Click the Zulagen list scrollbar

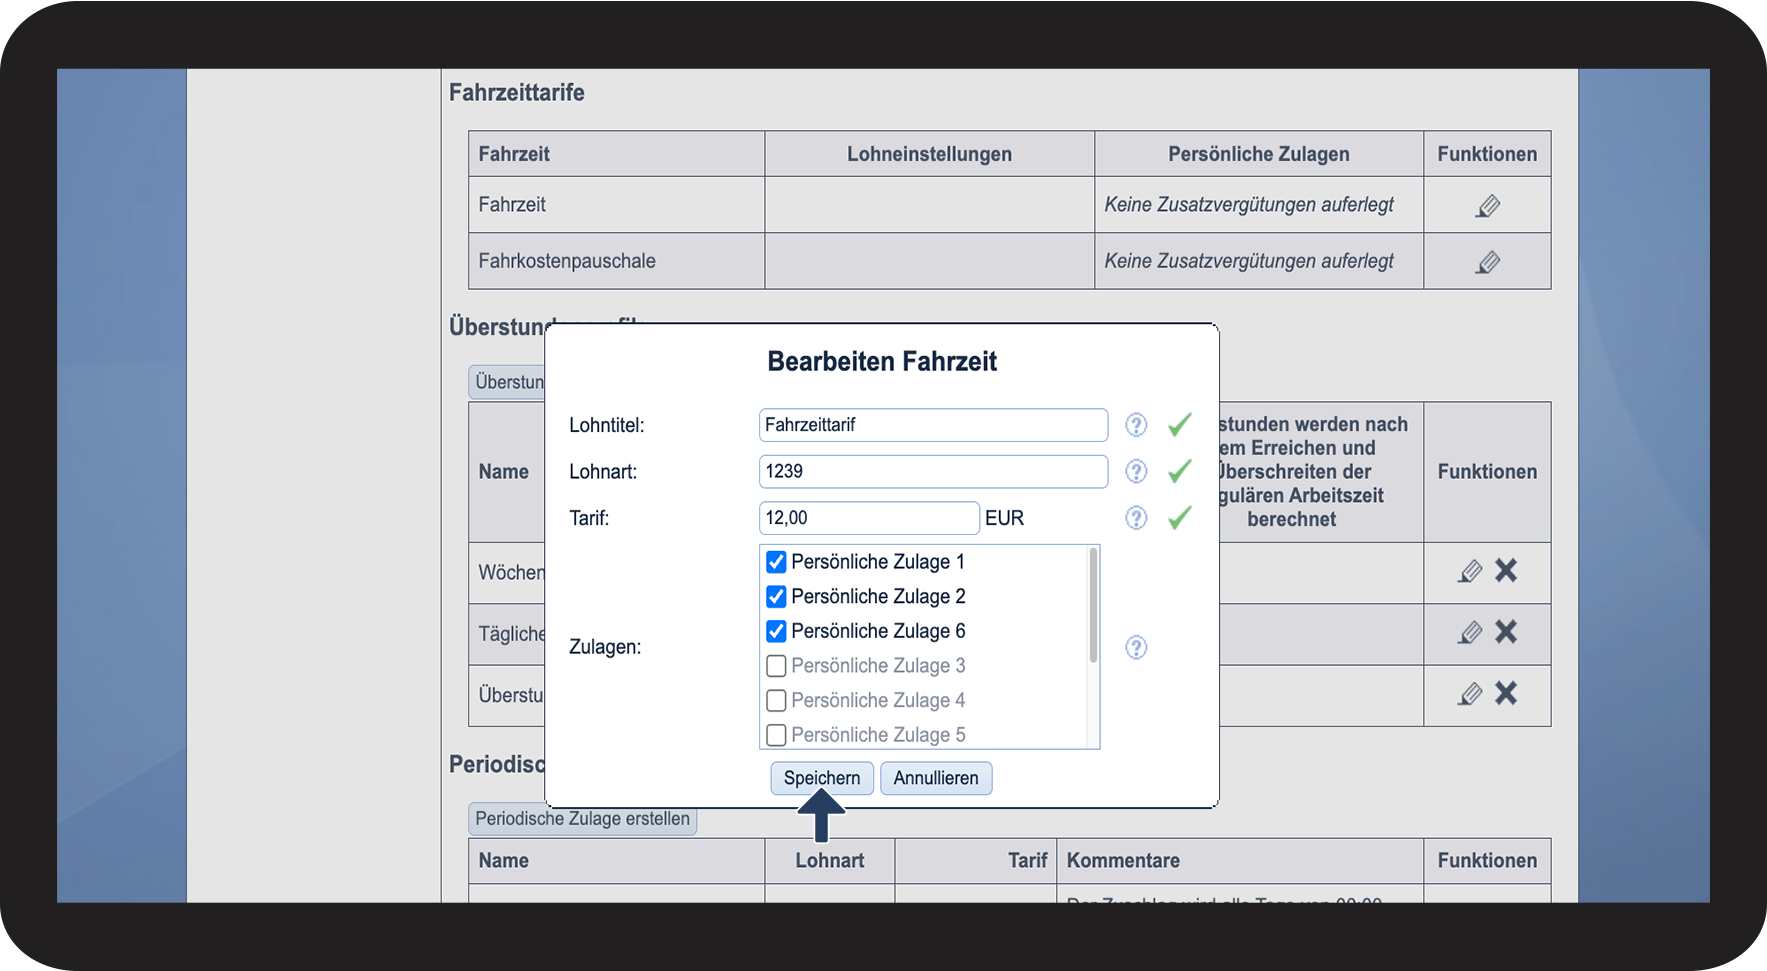(x=1093, y=606)
